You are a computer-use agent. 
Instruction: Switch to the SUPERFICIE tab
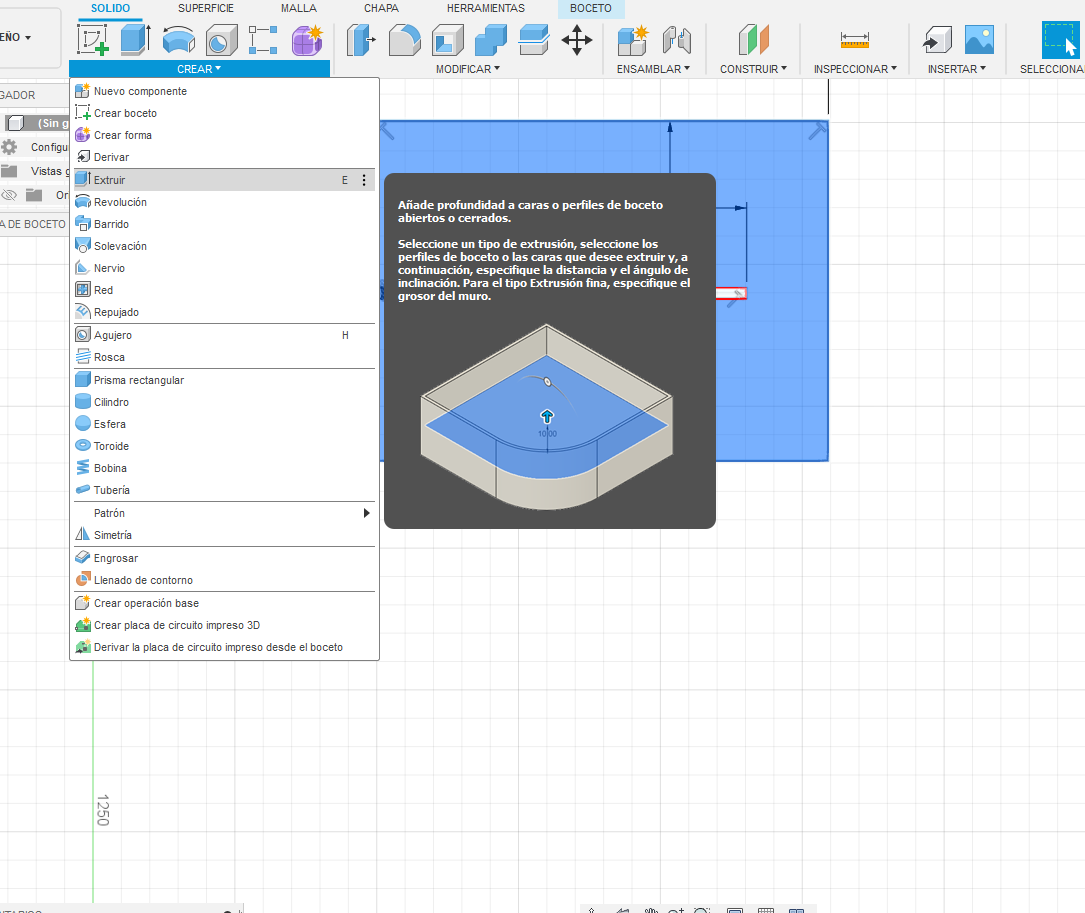[206, 8]
